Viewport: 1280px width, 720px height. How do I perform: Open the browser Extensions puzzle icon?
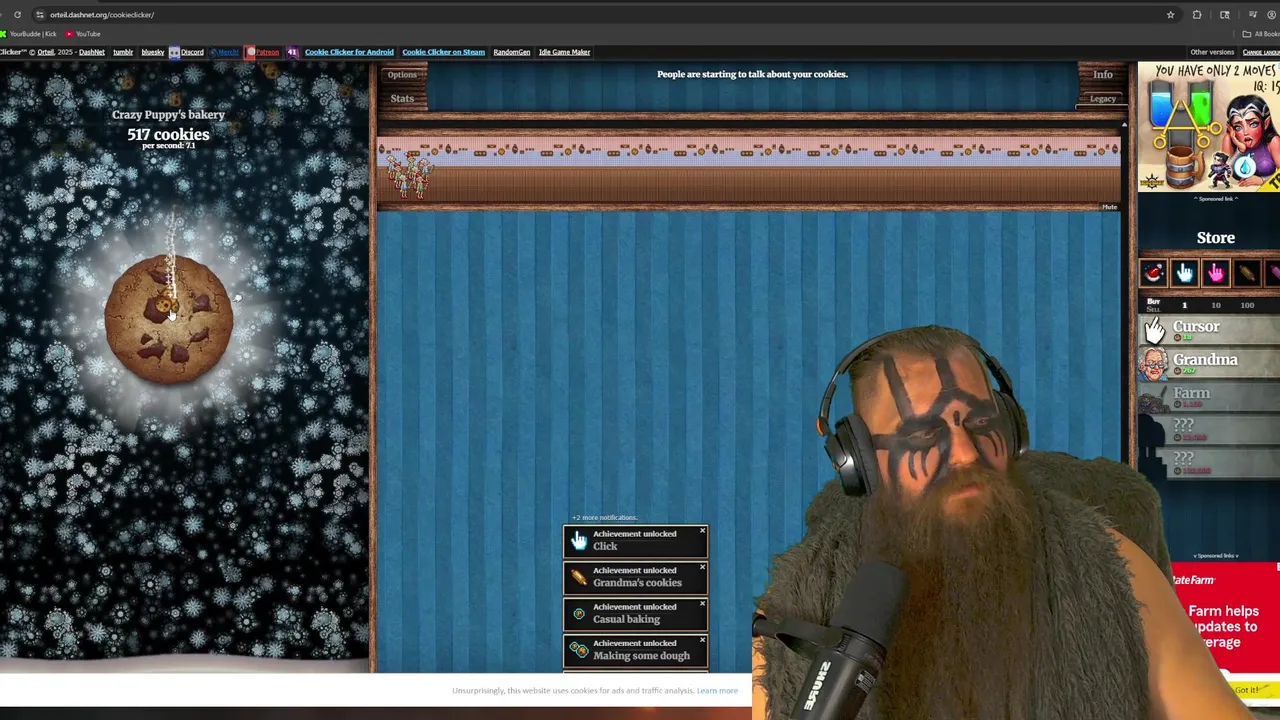point(1197,15)
